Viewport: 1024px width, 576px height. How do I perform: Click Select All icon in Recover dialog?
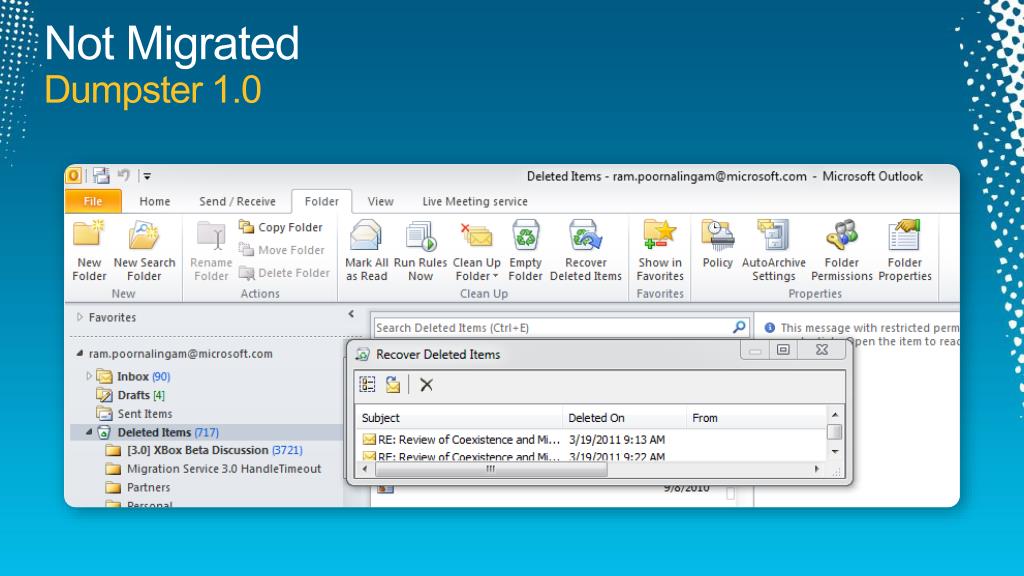coord(368,385)
